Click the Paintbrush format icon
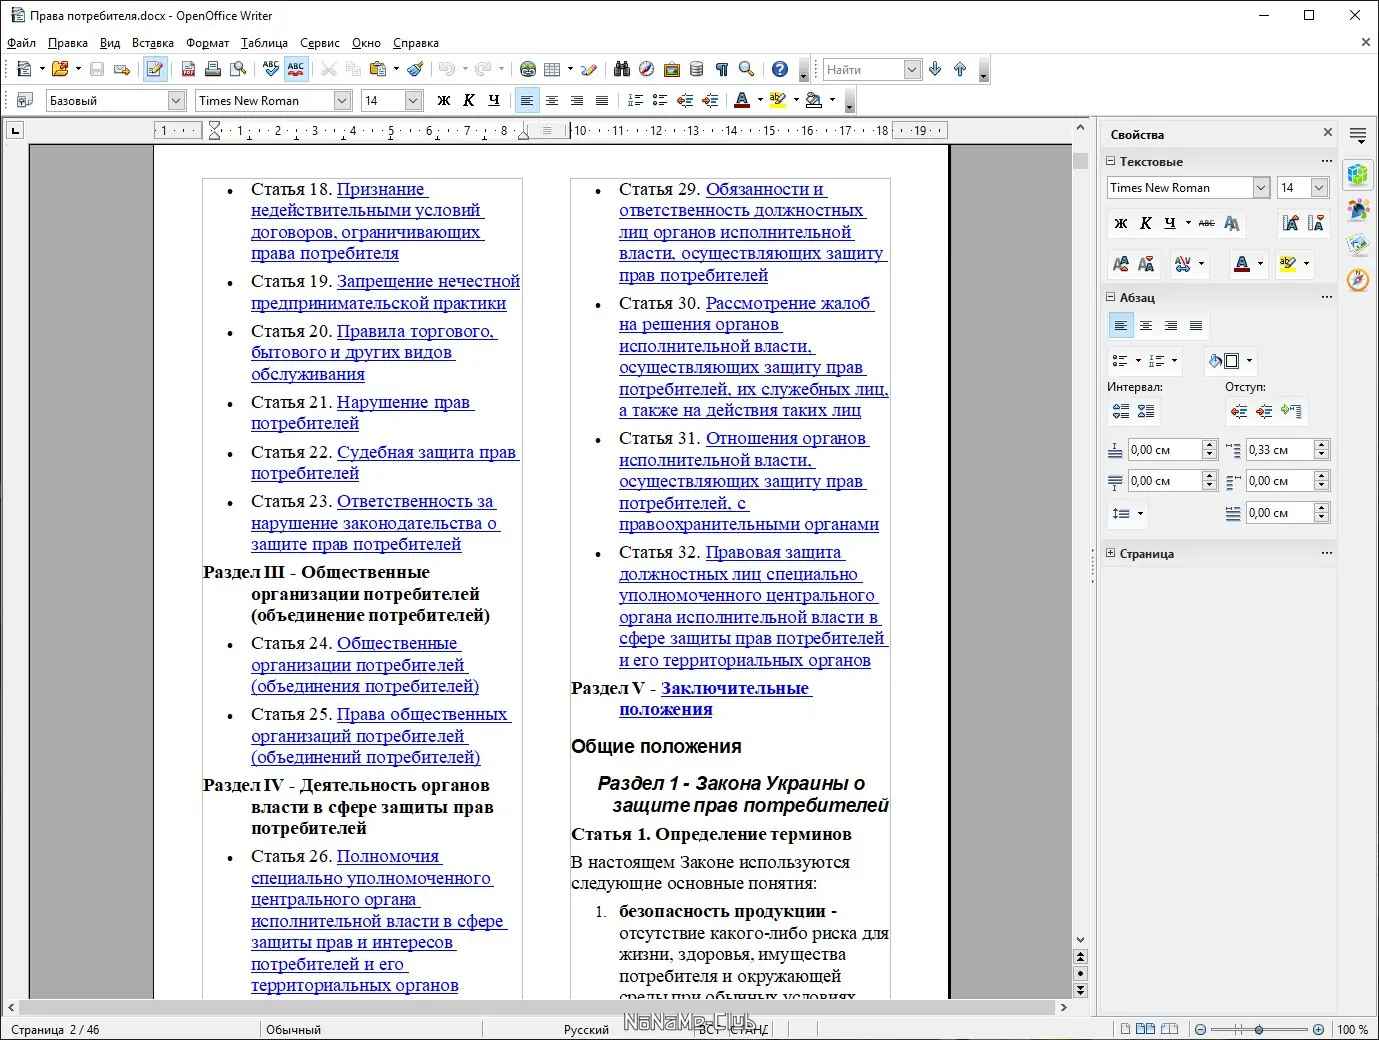The image size is (1379, 1040). coord(415,69)
